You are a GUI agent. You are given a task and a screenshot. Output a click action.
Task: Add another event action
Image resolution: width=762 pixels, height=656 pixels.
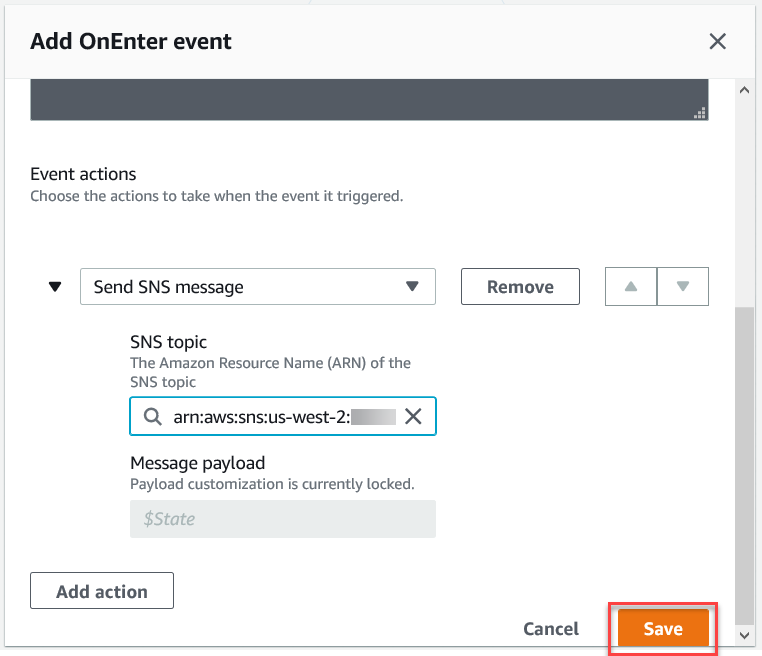tap(102, 591)
